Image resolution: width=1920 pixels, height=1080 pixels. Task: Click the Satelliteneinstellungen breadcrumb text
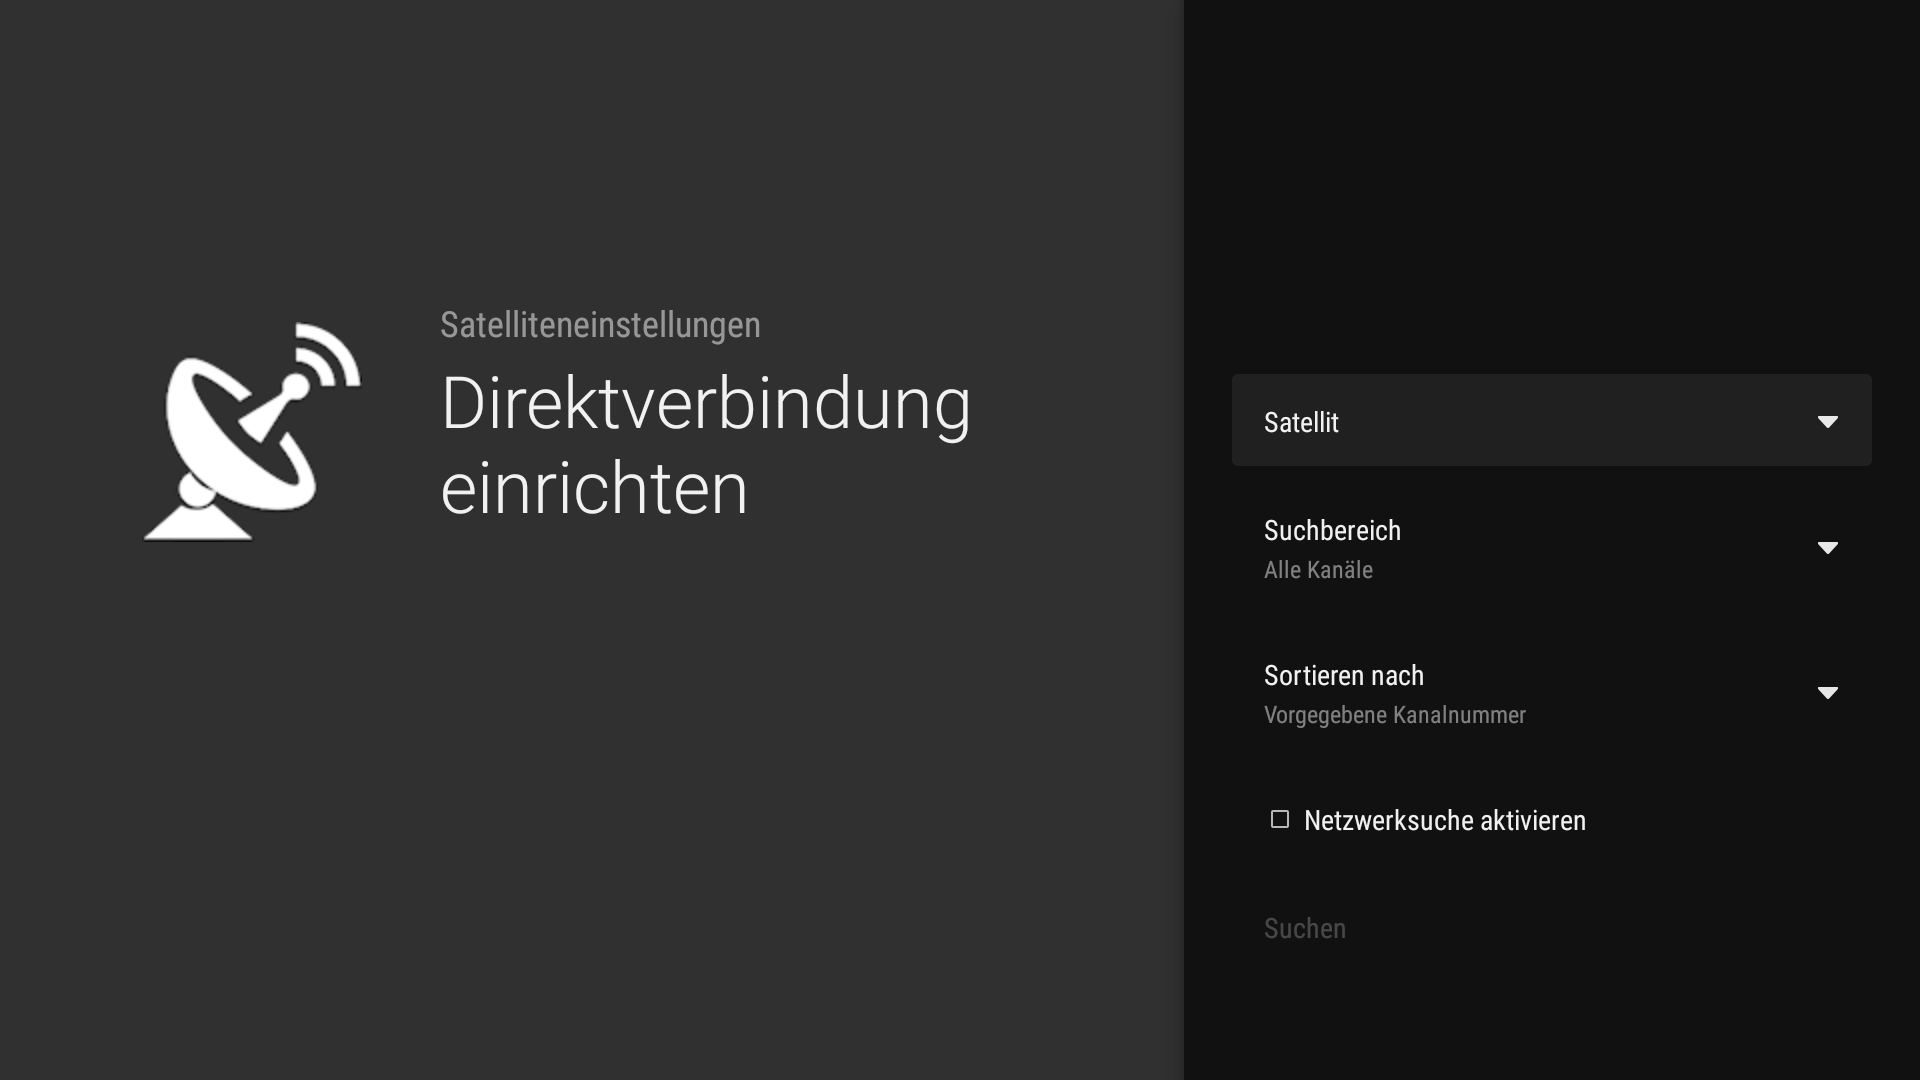(x=600, y=325)
